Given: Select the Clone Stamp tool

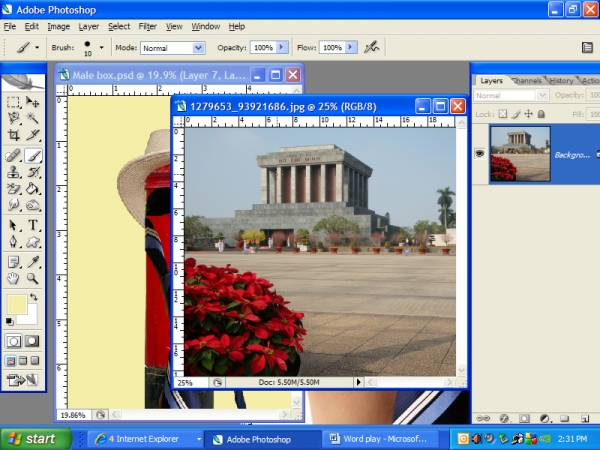Looking at the screenshot, I should 13,172.
